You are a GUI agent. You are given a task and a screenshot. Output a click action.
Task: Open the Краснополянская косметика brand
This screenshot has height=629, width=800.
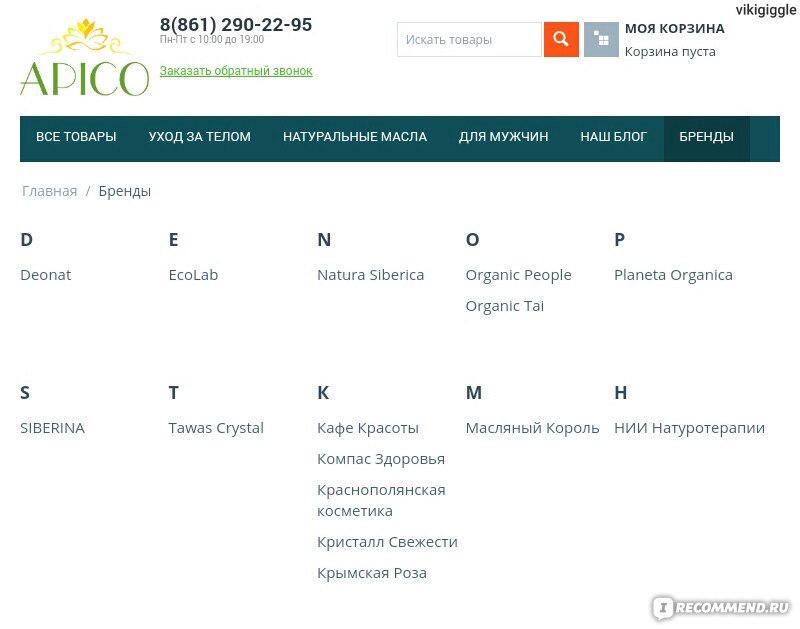[381, 500]
